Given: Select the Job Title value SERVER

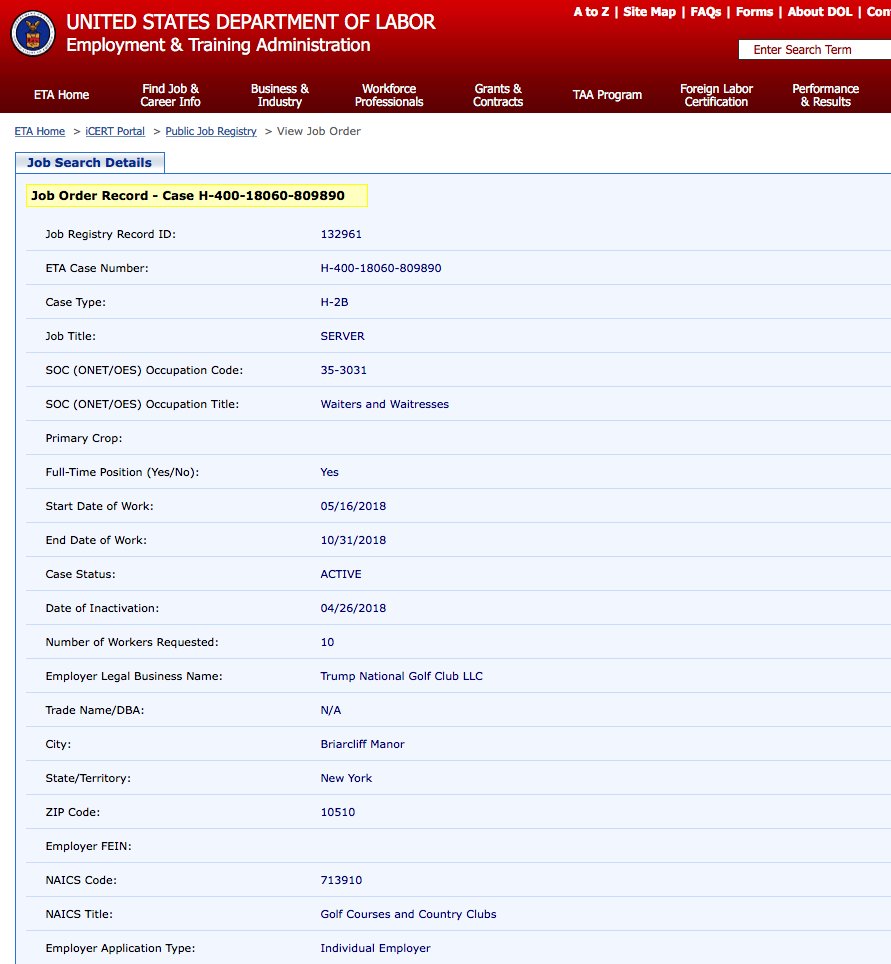Looking at the screenshot, I should click(343, 336).
